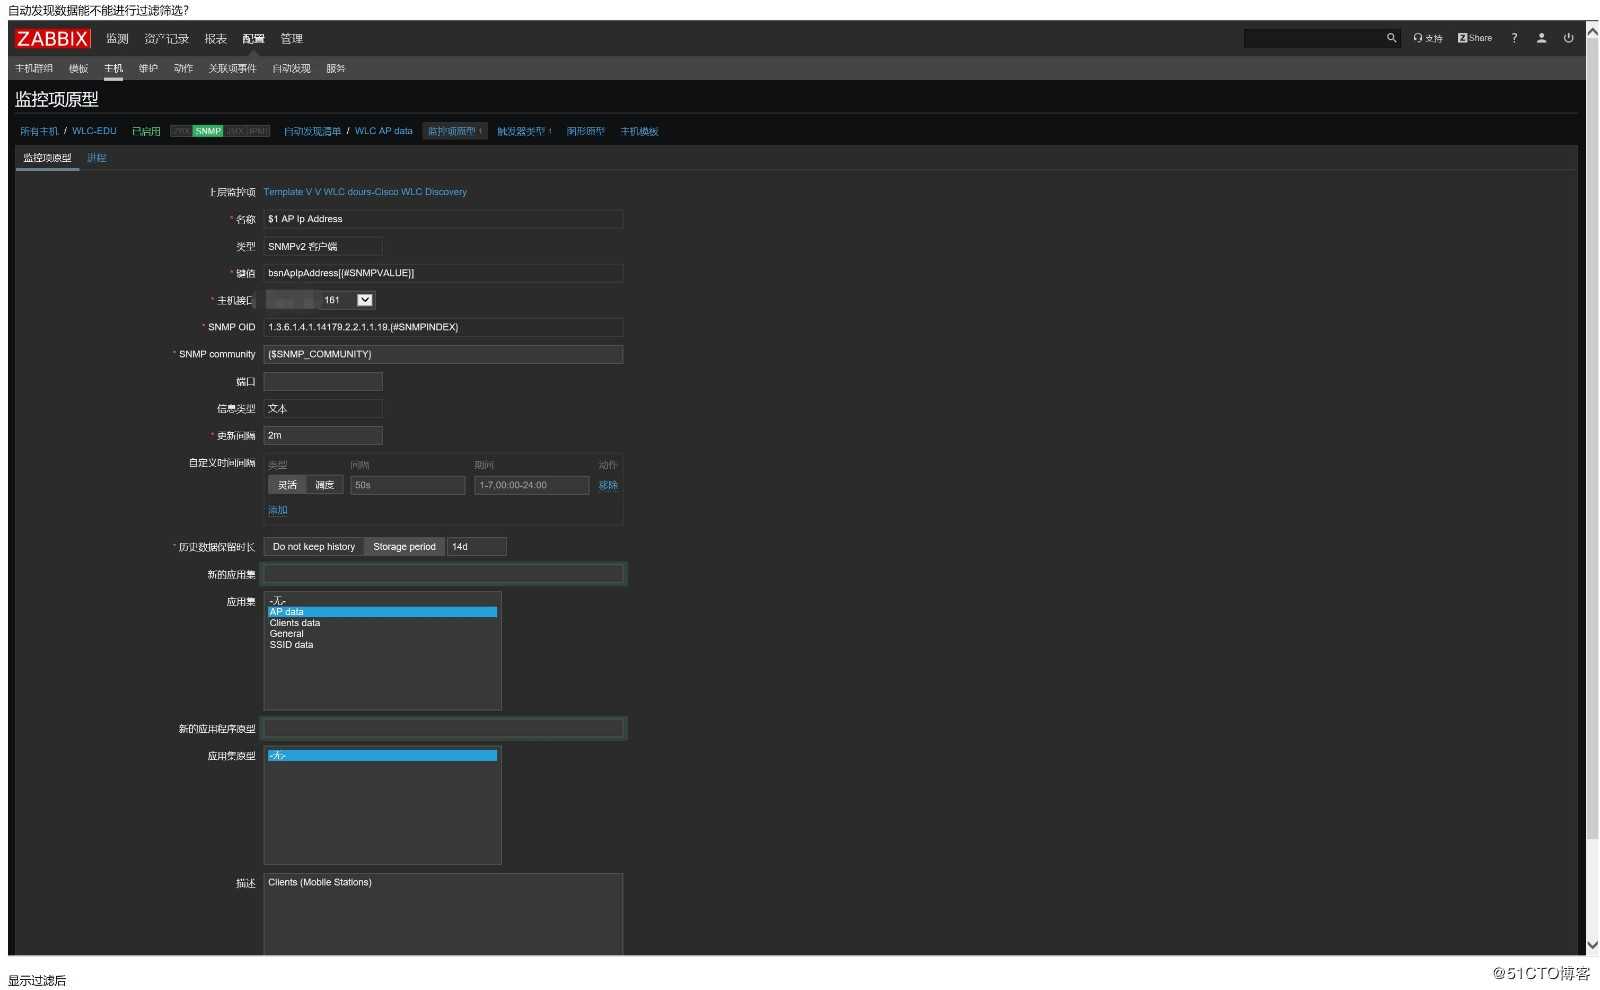Open the user profile icon
Screen dimensions: 1600x990
[x=1541, y=38]
